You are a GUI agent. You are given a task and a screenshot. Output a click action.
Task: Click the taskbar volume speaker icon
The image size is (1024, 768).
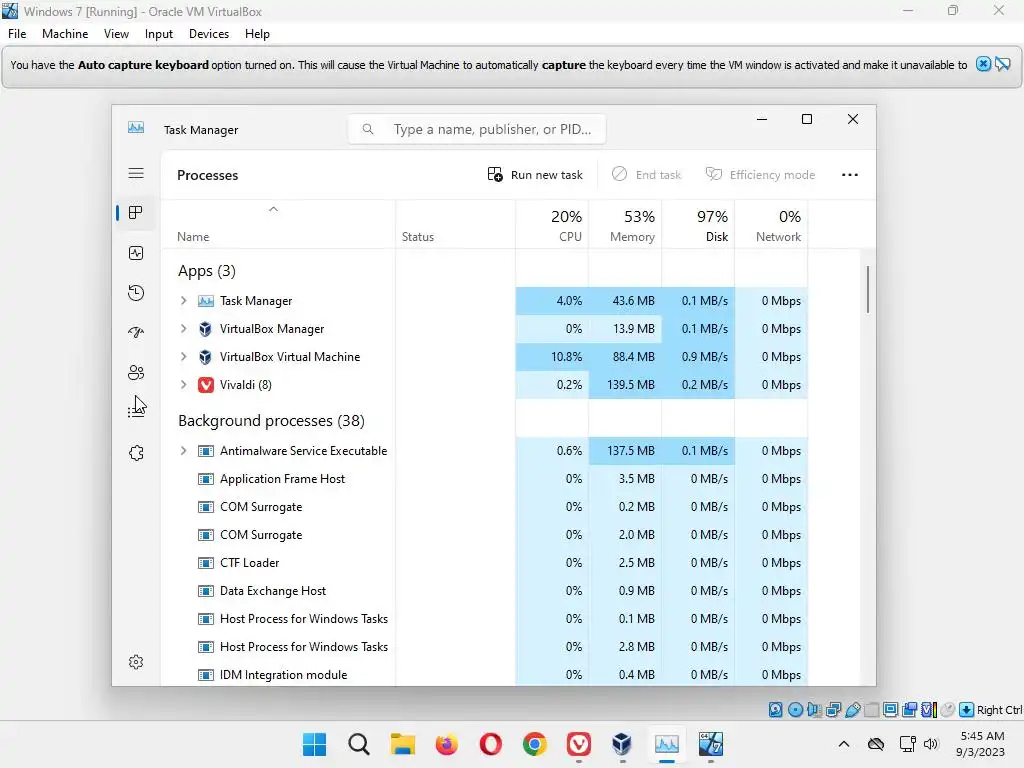coord(931,744)
